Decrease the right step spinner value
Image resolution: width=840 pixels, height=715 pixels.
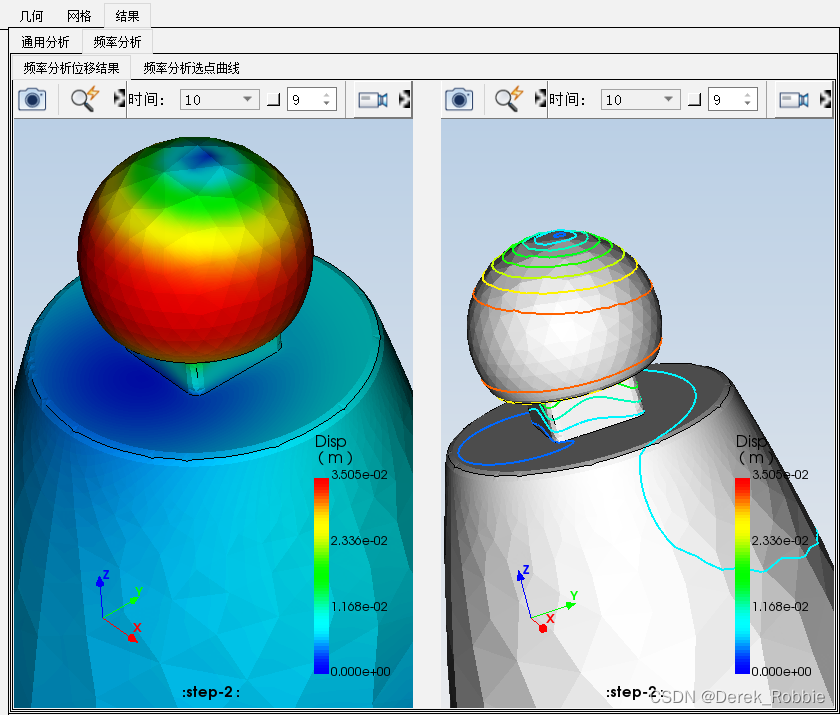[747, 104]
